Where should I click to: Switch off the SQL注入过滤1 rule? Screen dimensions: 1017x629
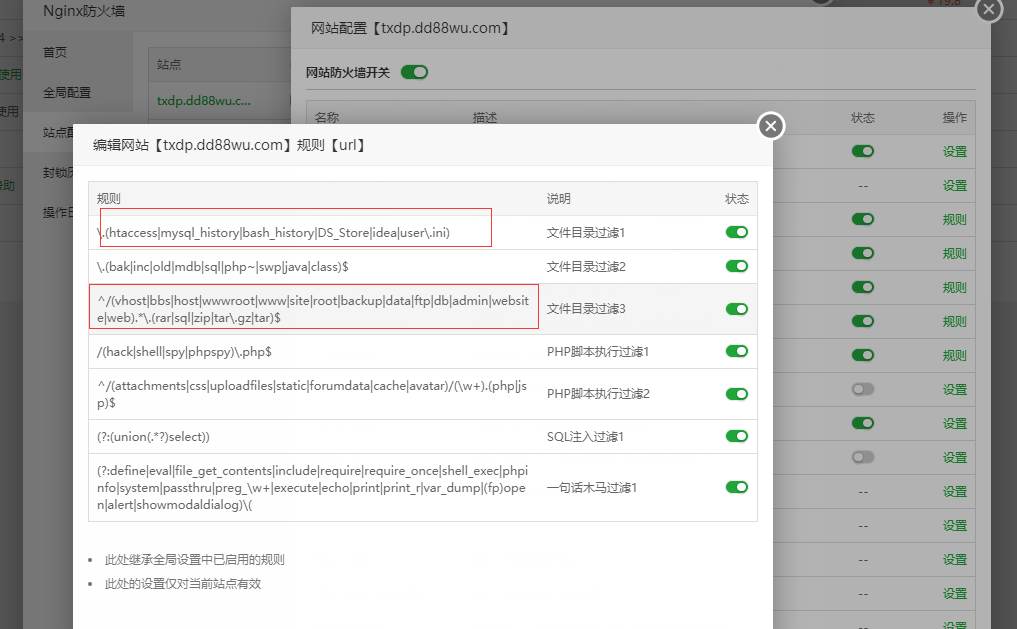[737, 436]
